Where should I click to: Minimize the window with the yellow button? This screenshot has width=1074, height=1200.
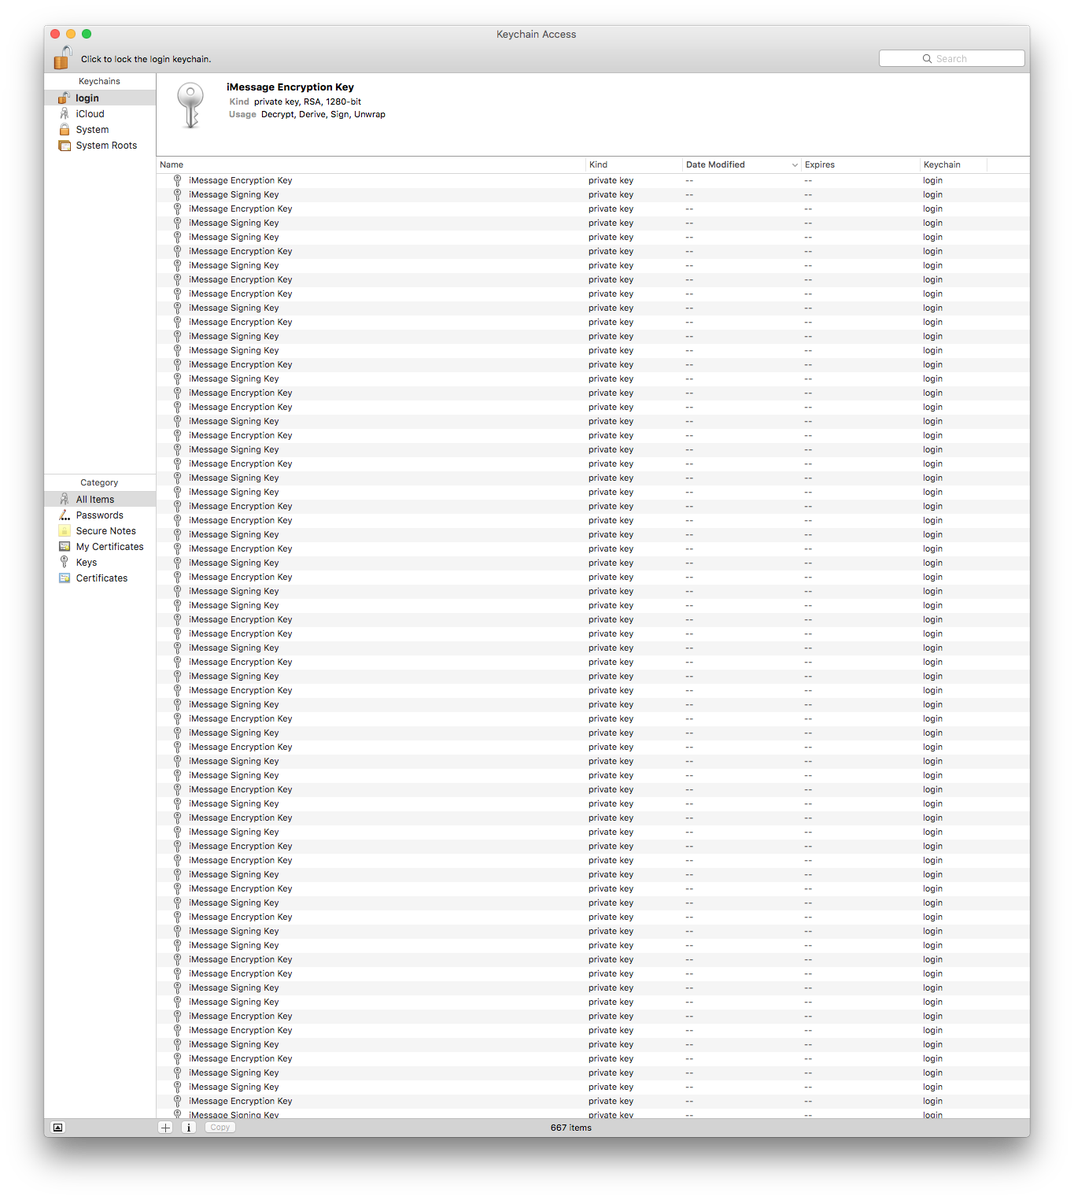71,34
